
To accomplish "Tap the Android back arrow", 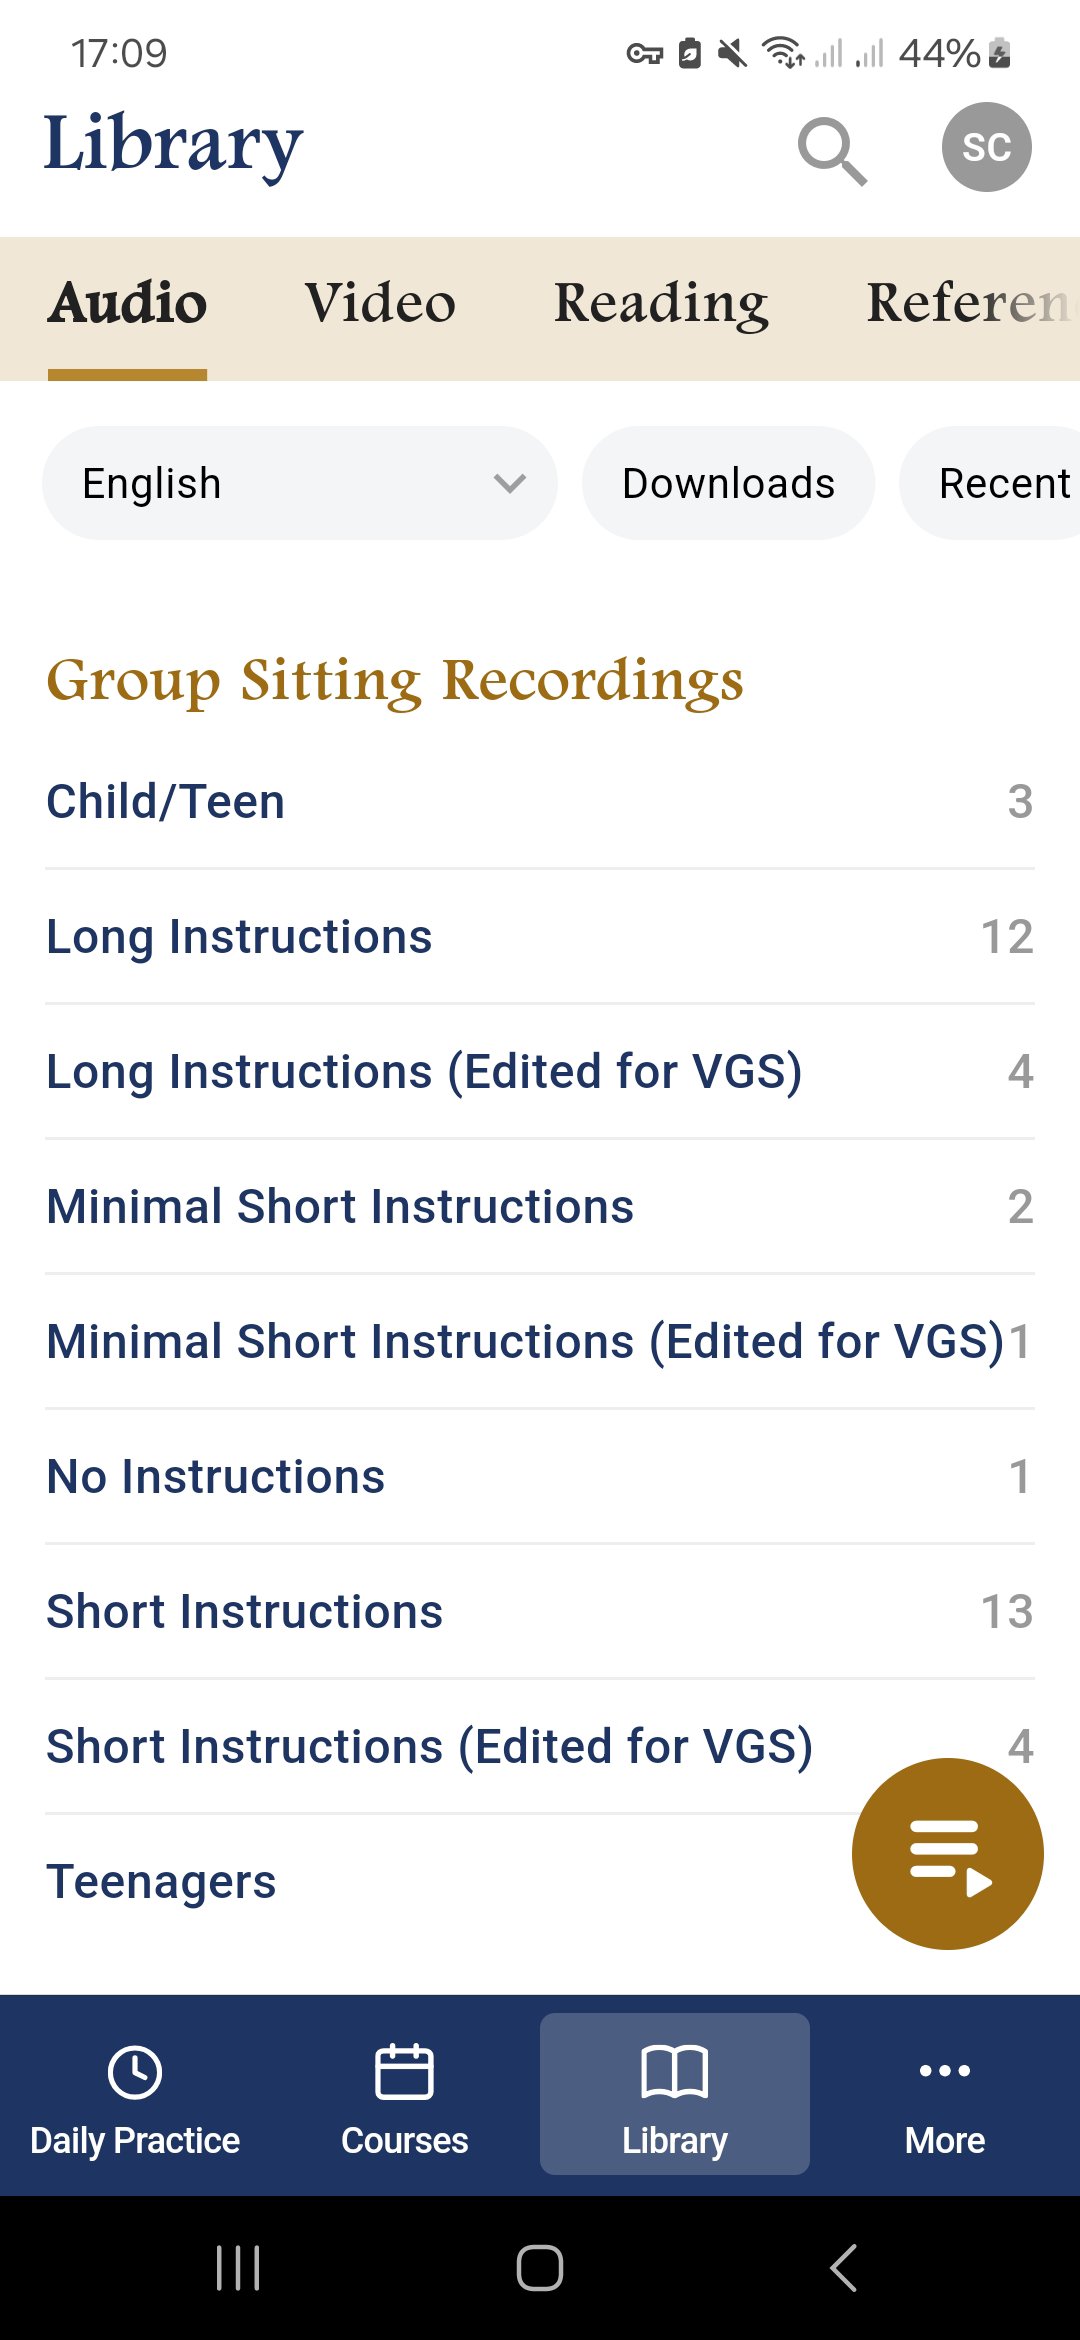I will point(843,2267).
